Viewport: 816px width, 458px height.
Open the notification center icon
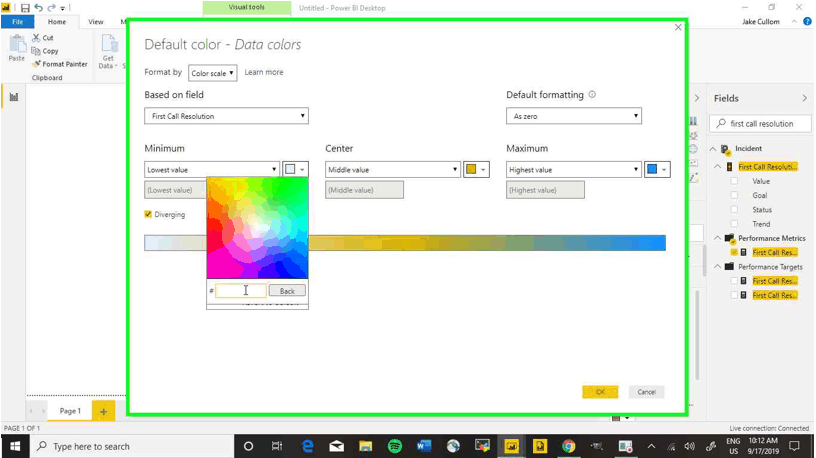794,446
